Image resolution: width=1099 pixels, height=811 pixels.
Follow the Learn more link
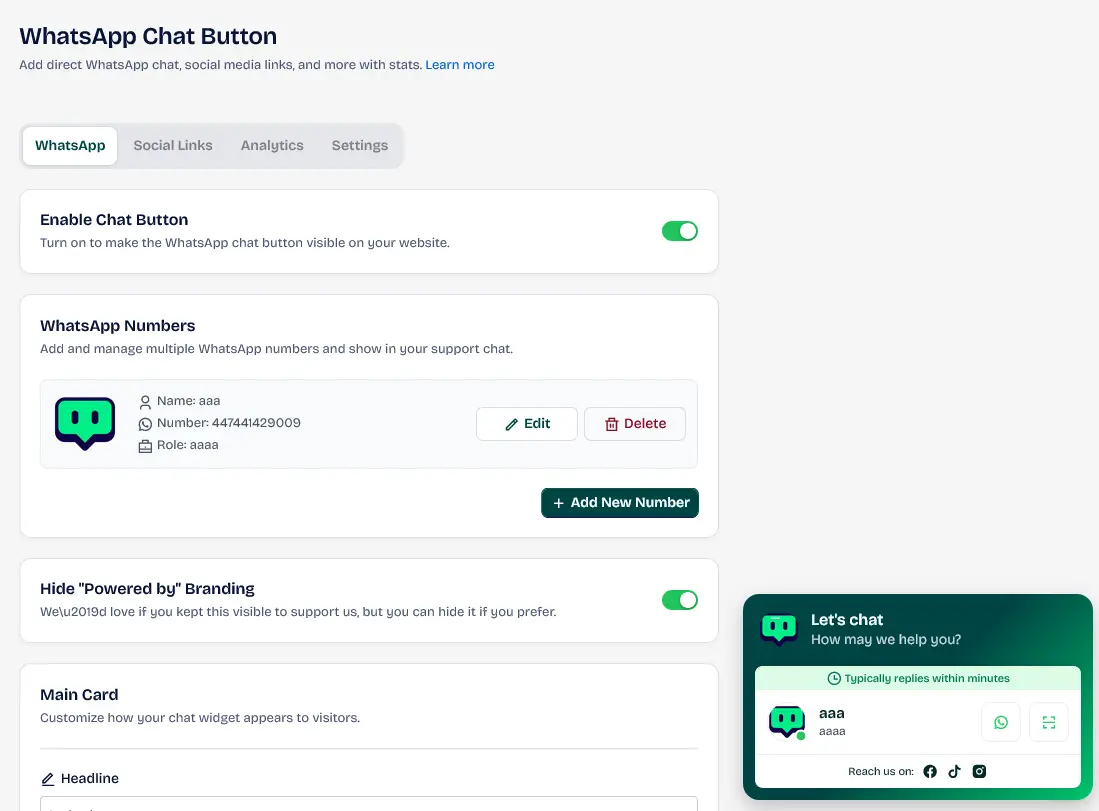[x=460, y=64]
